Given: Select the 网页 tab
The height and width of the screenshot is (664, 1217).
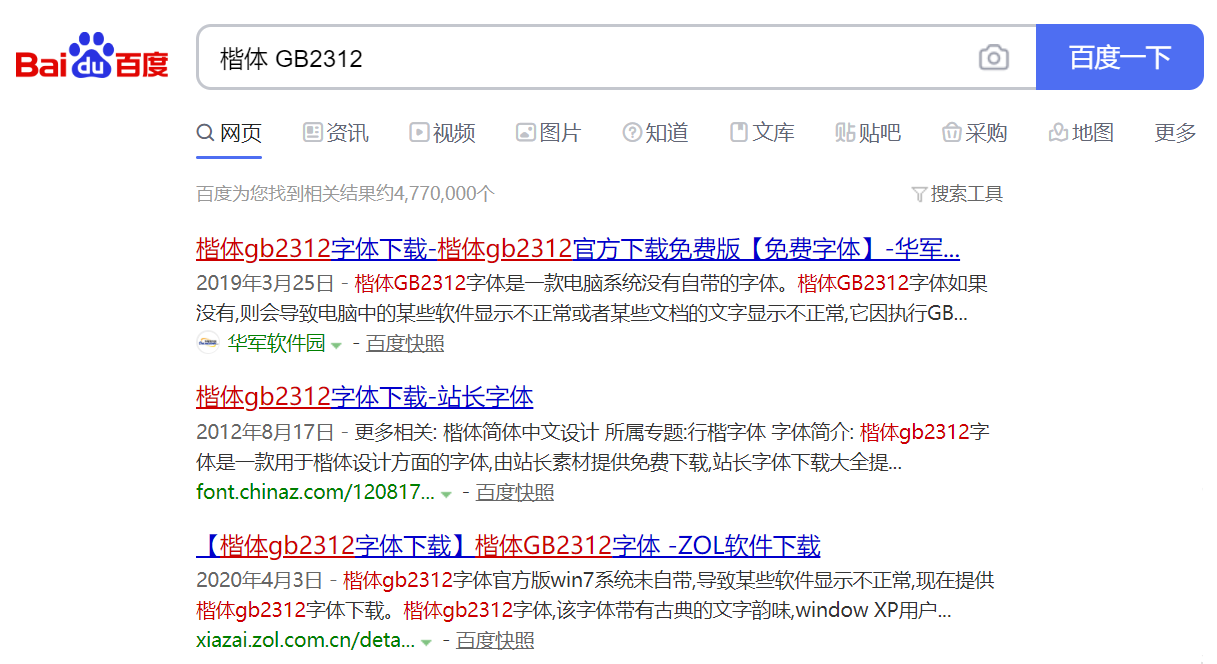Looking at the screenshot, I should [x=229, y=132].
